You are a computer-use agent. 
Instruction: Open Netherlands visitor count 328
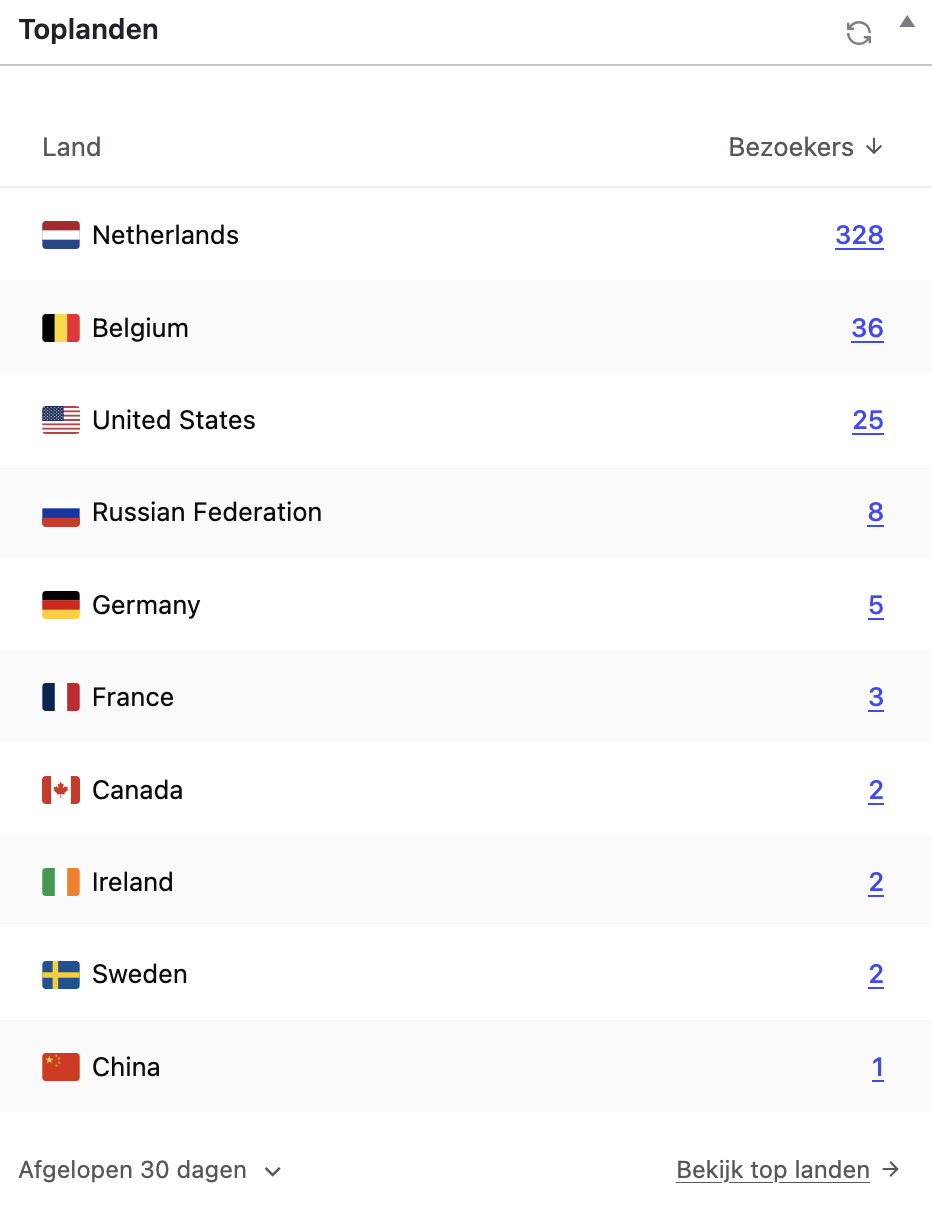[x=859, y=235]
